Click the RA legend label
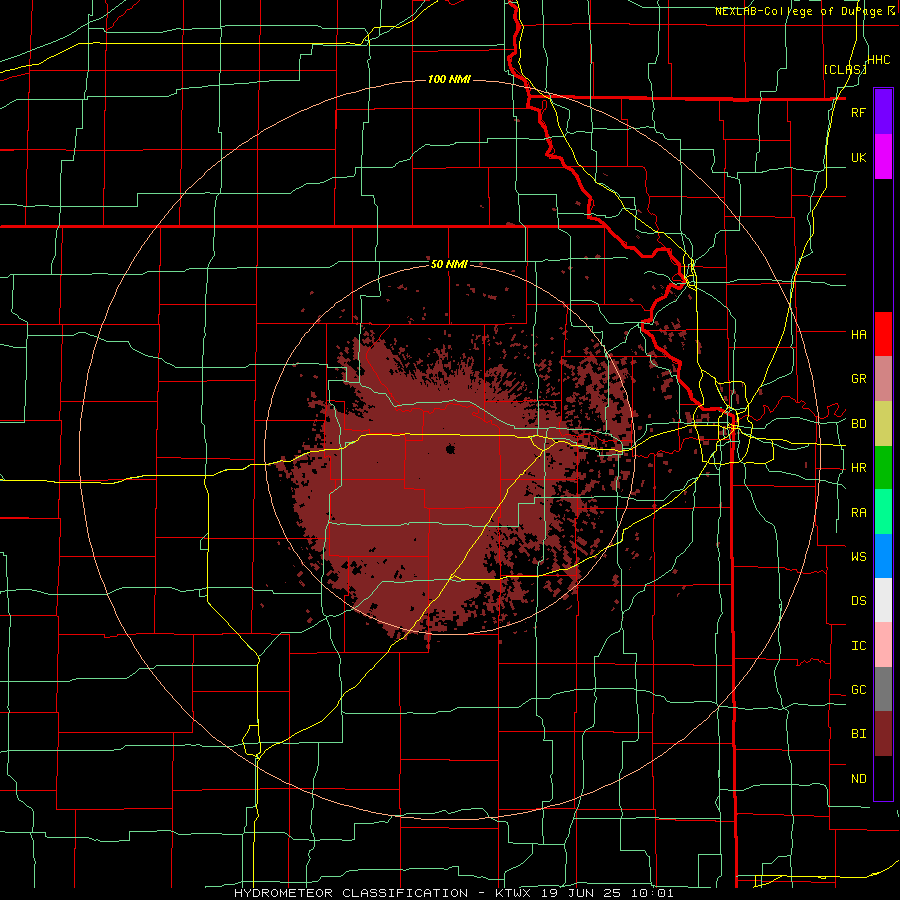The width and height of the screenshot is (900, 900). [858, 513]
